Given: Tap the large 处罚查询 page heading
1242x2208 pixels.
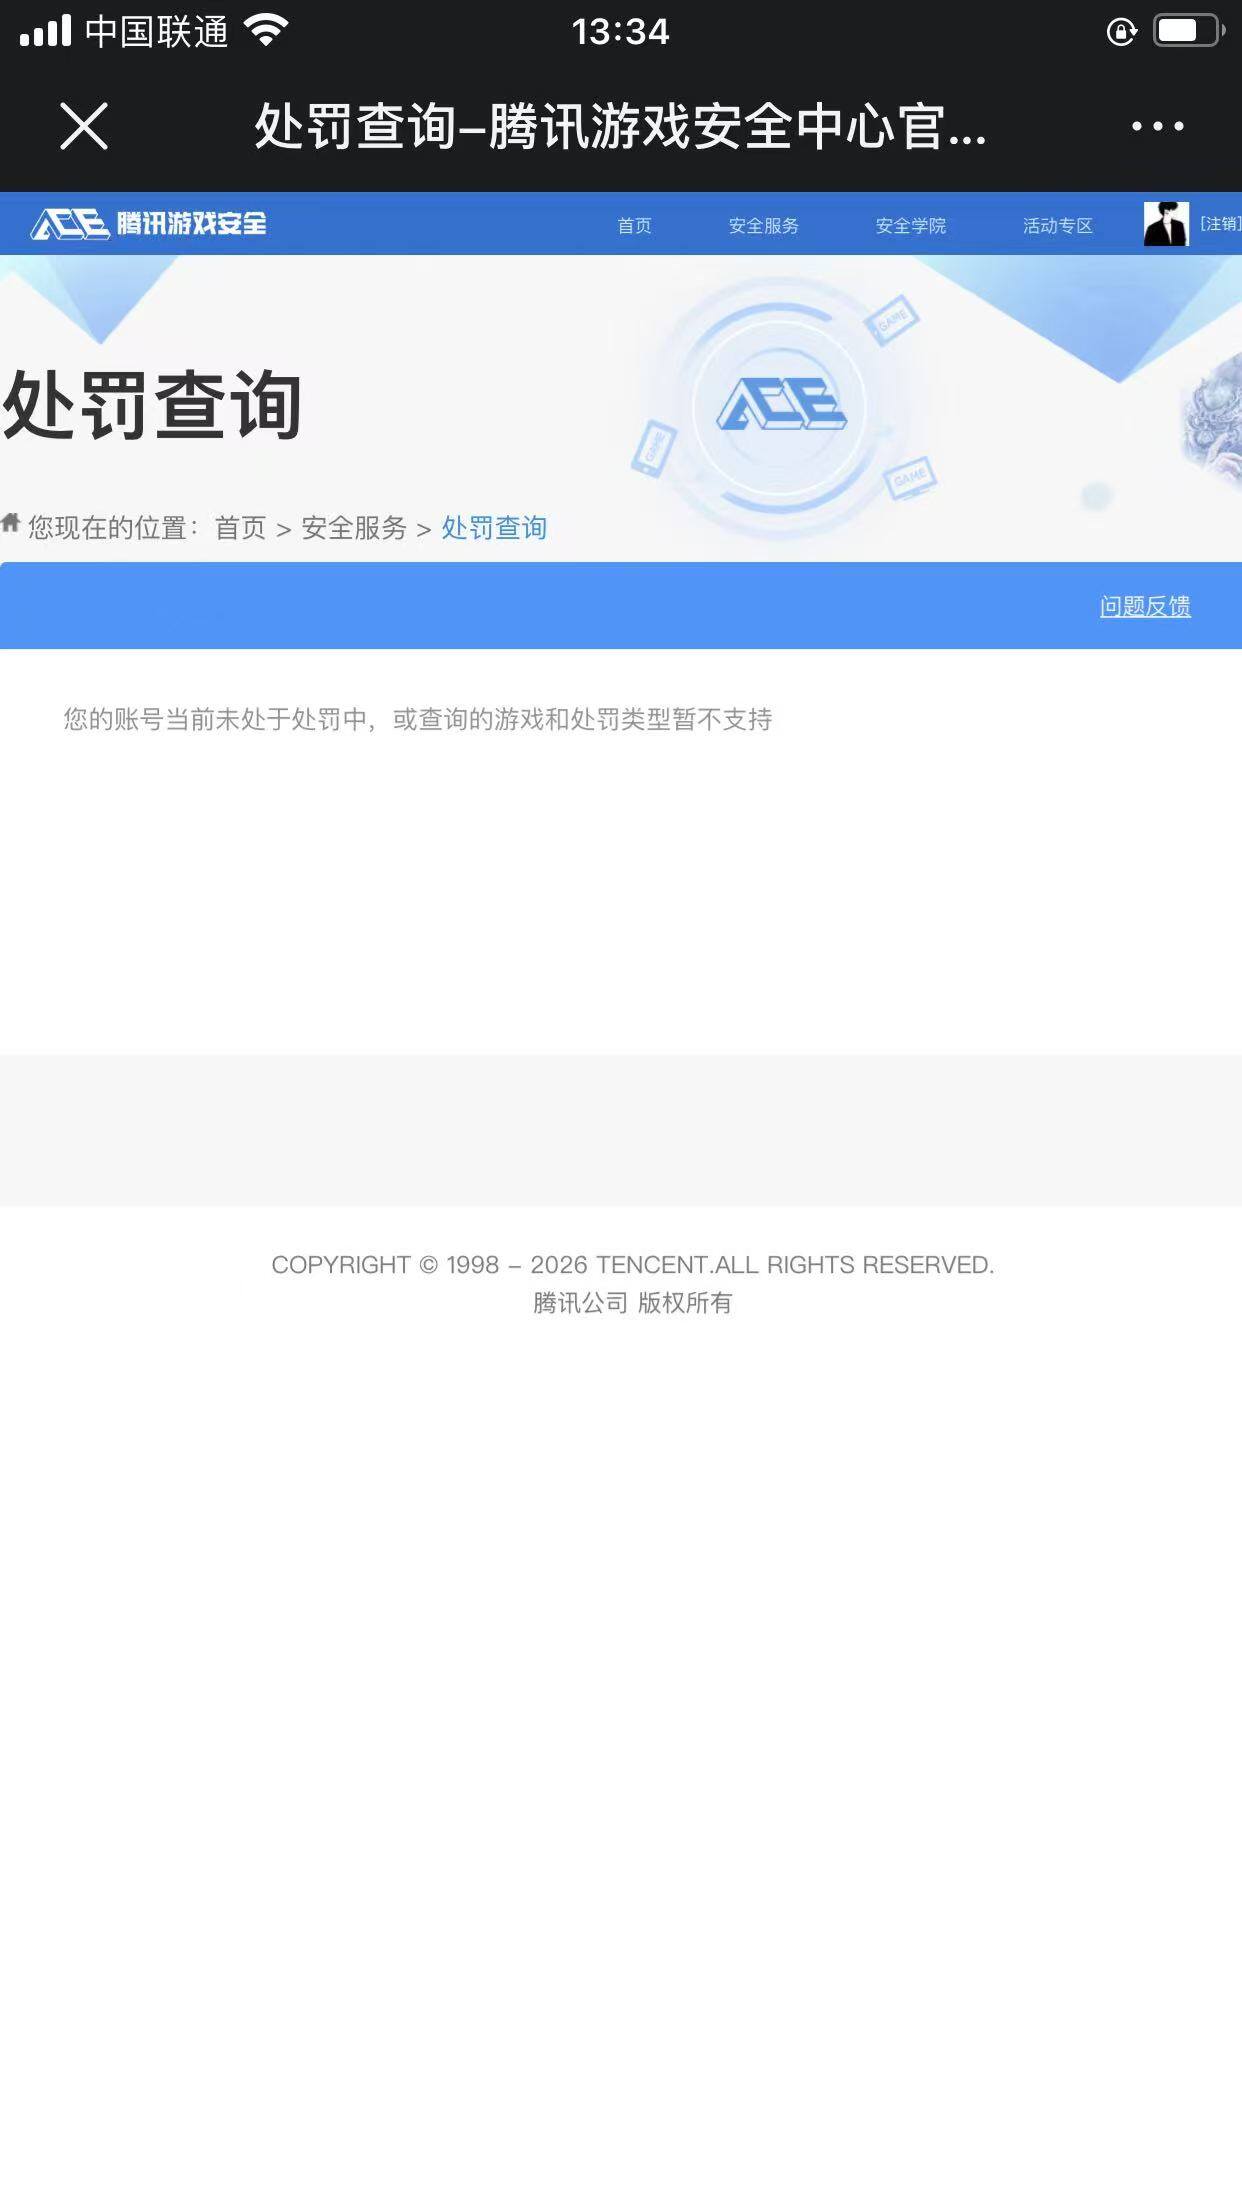Looking at the screenshot, I should [x=152, y=405].
